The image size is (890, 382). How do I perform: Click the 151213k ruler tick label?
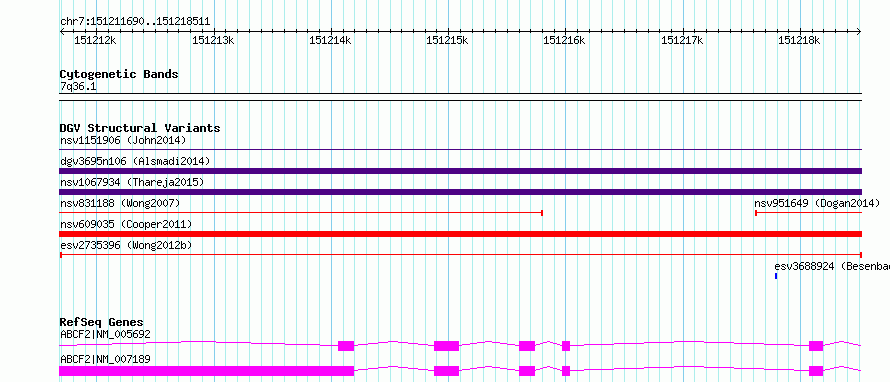pyautogui.click(x=213, y=41)
